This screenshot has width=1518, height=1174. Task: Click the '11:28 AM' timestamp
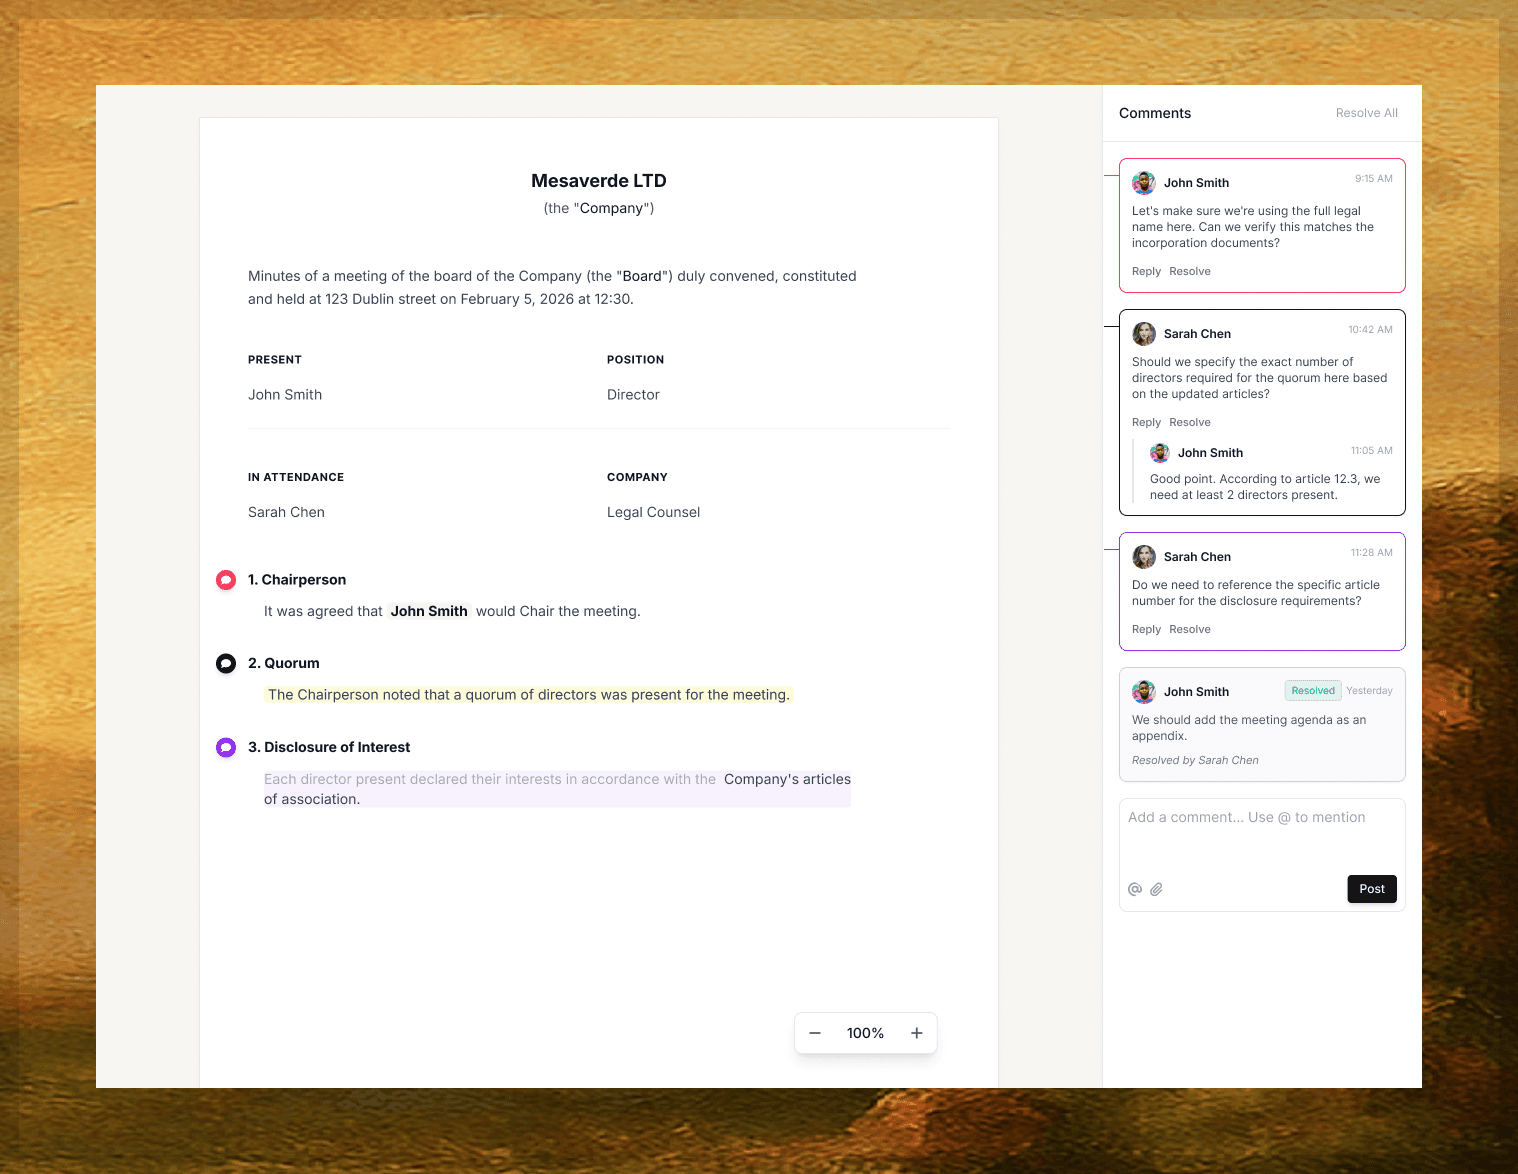click(1371, 553)
